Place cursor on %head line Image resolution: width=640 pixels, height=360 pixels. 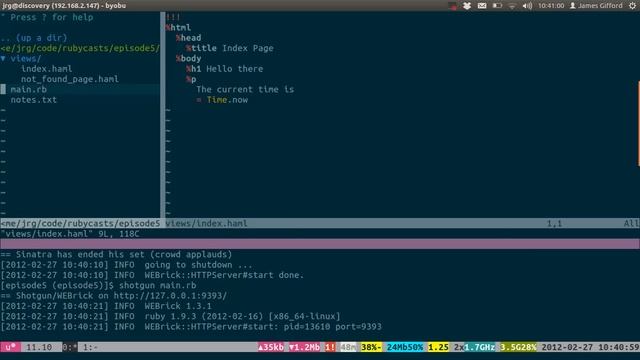pos(189,38)
